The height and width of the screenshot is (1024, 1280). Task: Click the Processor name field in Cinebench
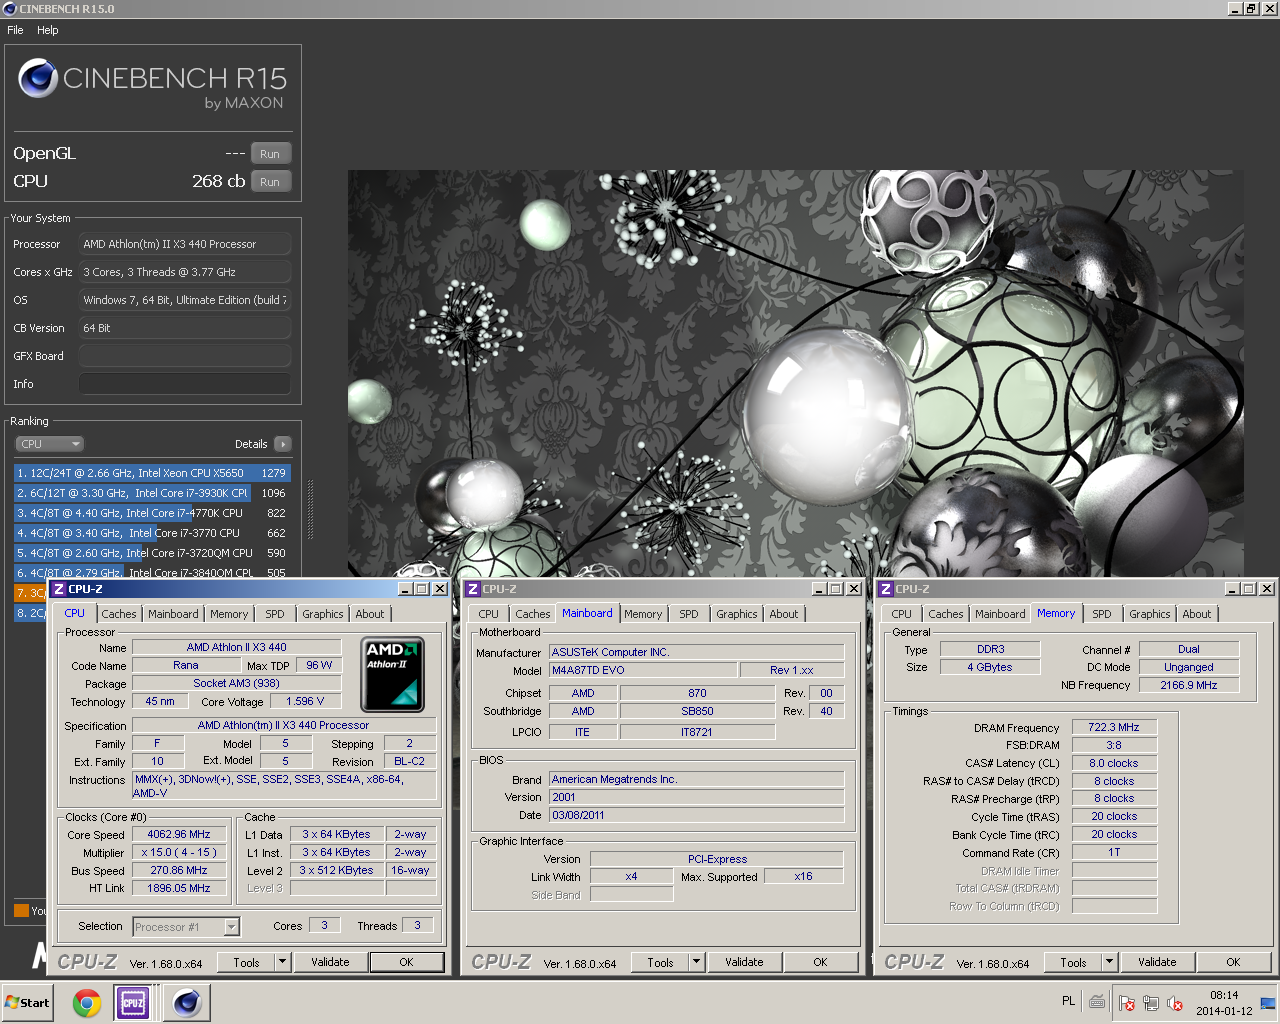(185, 244)
